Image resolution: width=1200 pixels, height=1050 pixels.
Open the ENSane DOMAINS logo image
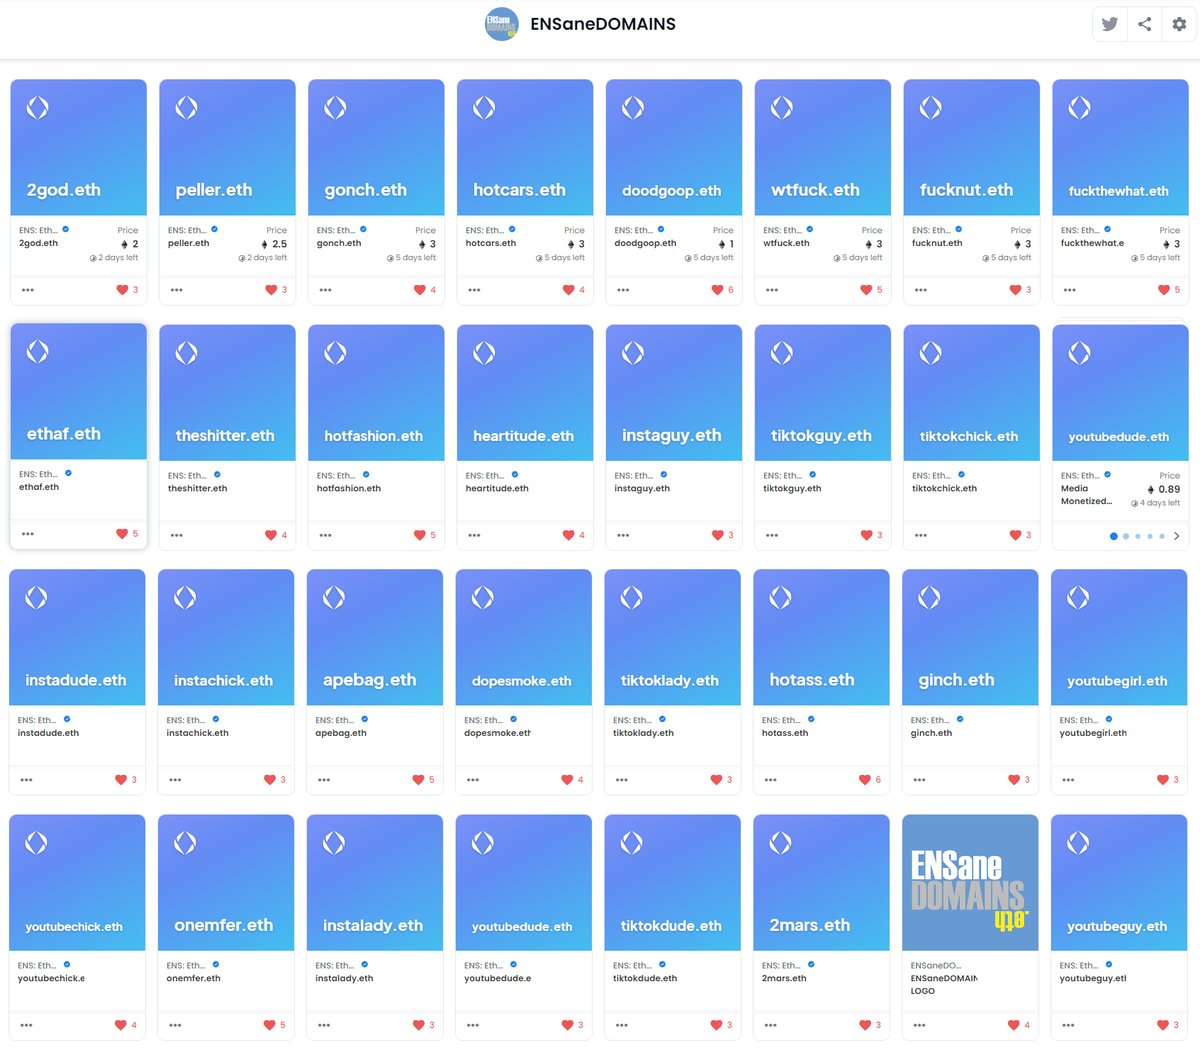coord(970,883)
